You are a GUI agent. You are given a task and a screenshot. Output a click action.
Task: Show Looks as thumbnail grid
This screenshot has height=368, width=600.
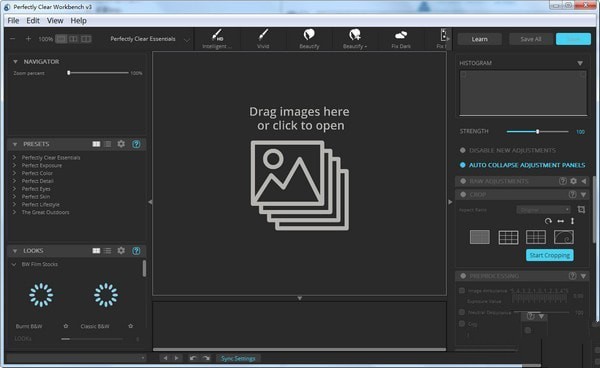(96, 251)
